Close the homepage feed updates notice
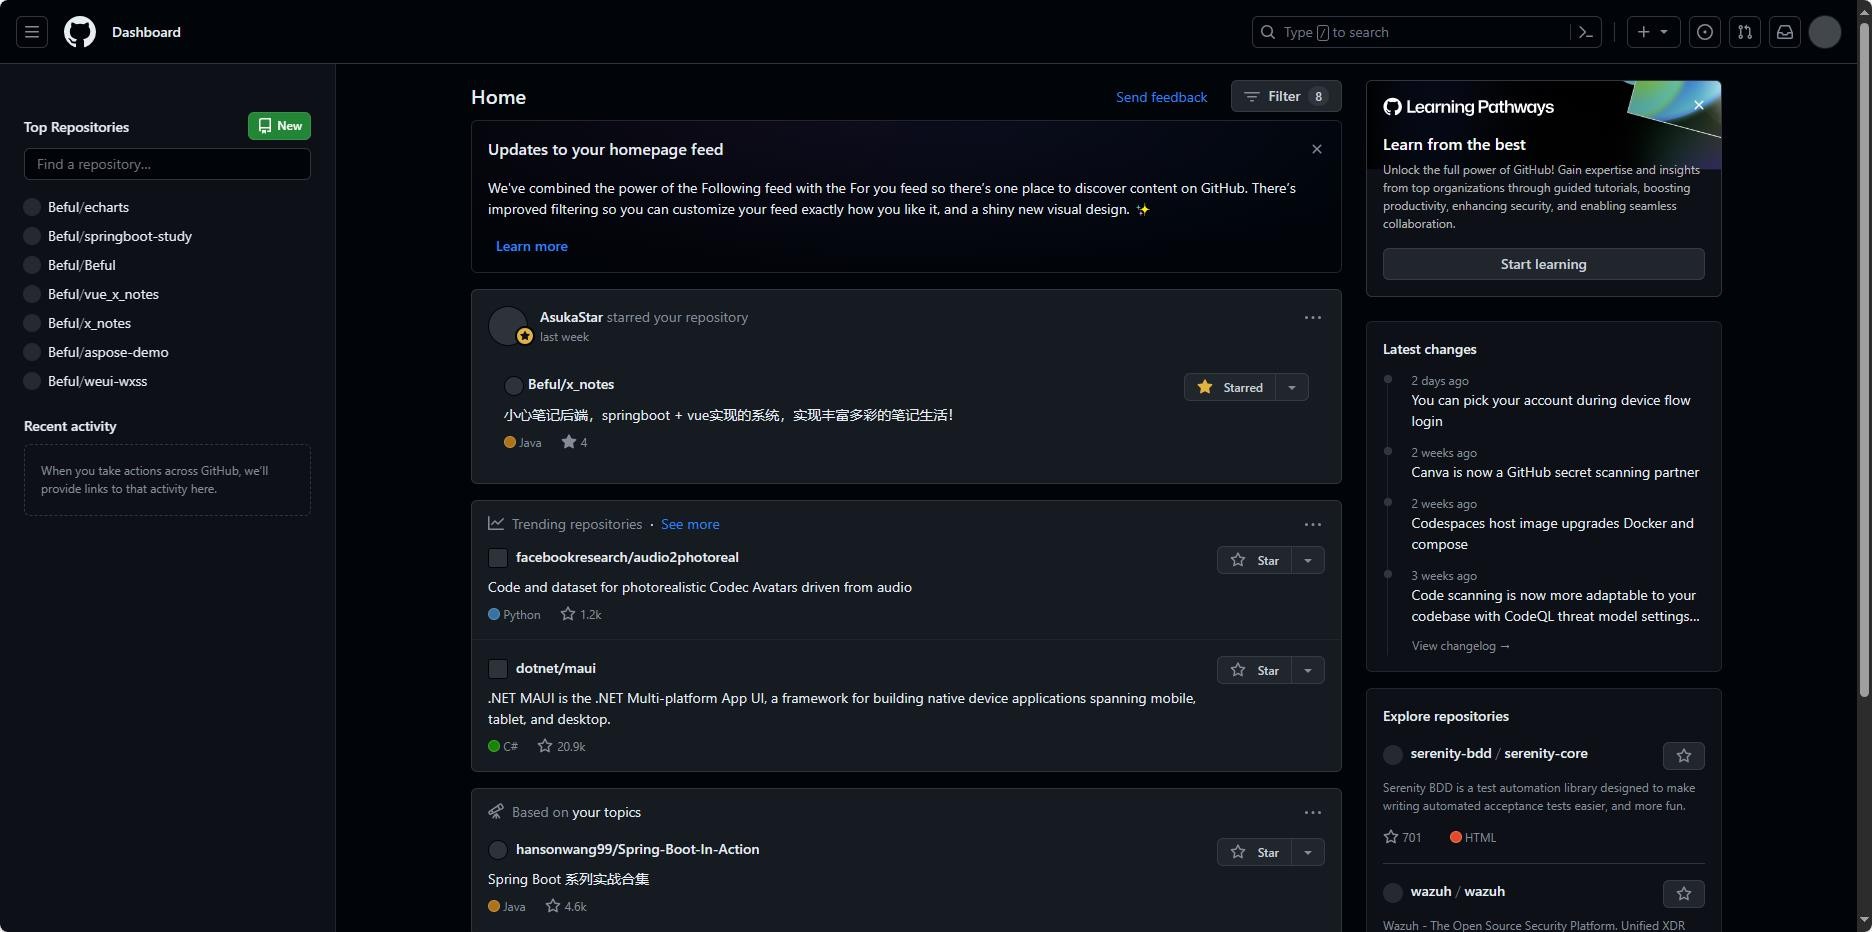Screen dimensions: 1872x932 coord(1317,149)
